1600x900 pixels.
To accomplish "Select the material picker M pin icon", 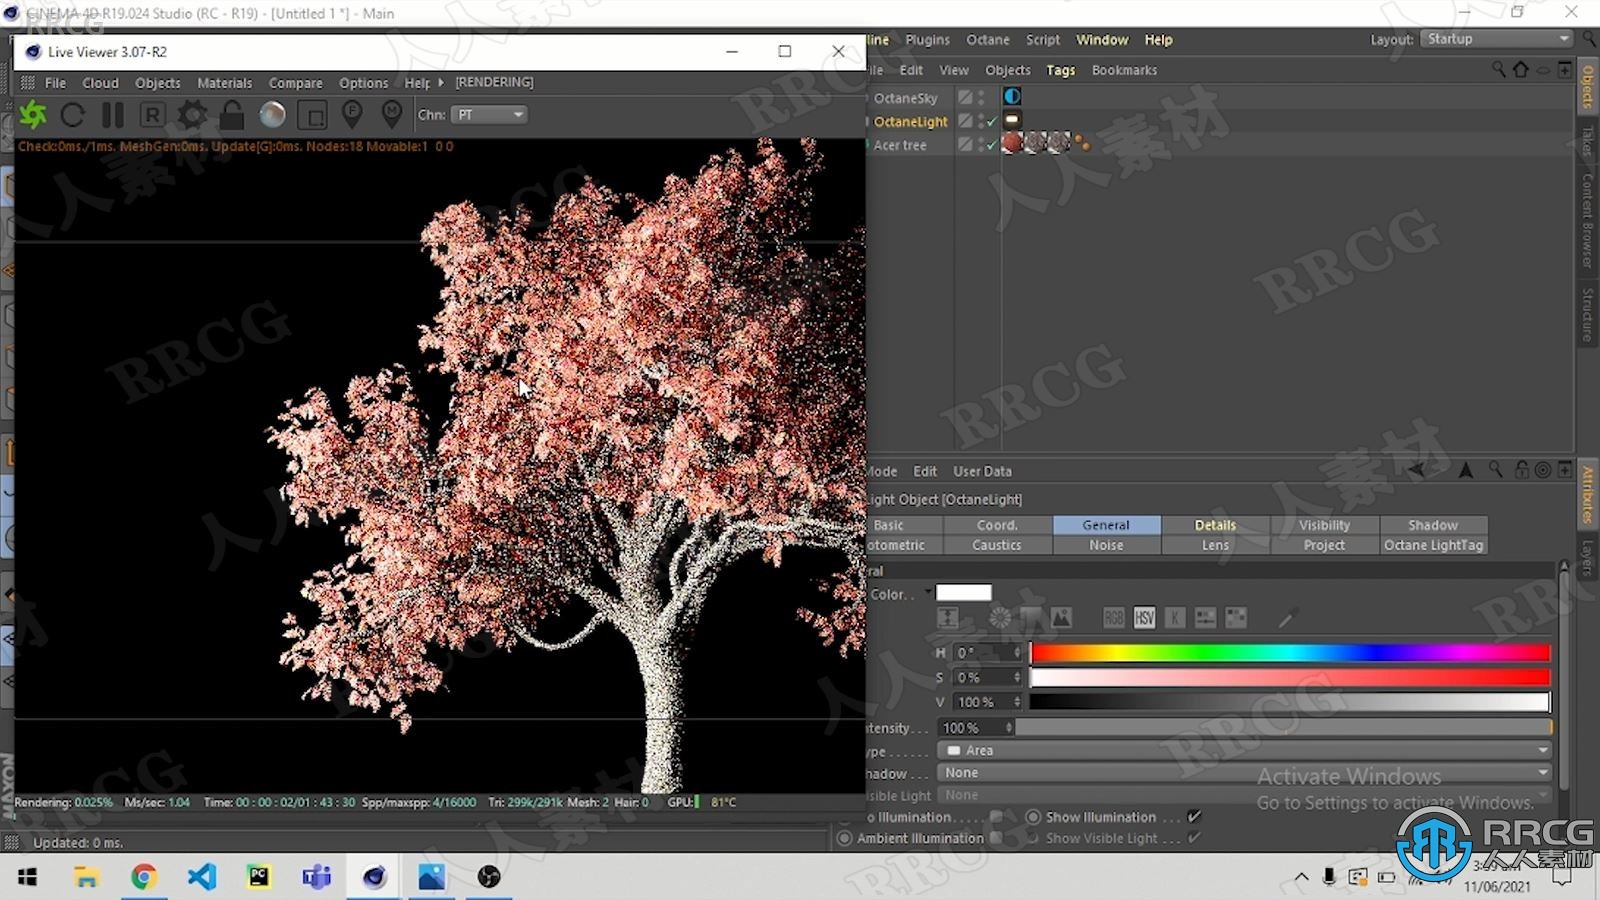I will point(392,115).
